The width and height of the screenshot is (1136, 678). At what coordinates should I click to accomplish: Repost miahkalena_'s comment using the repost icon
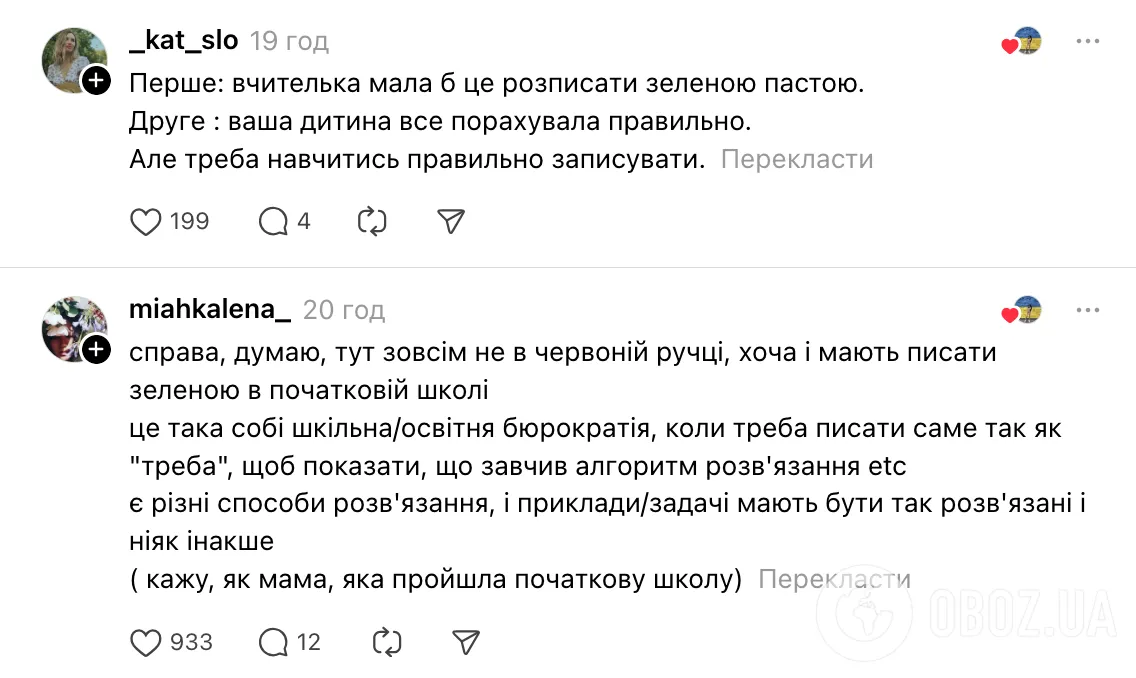click(x=386, y=643)
